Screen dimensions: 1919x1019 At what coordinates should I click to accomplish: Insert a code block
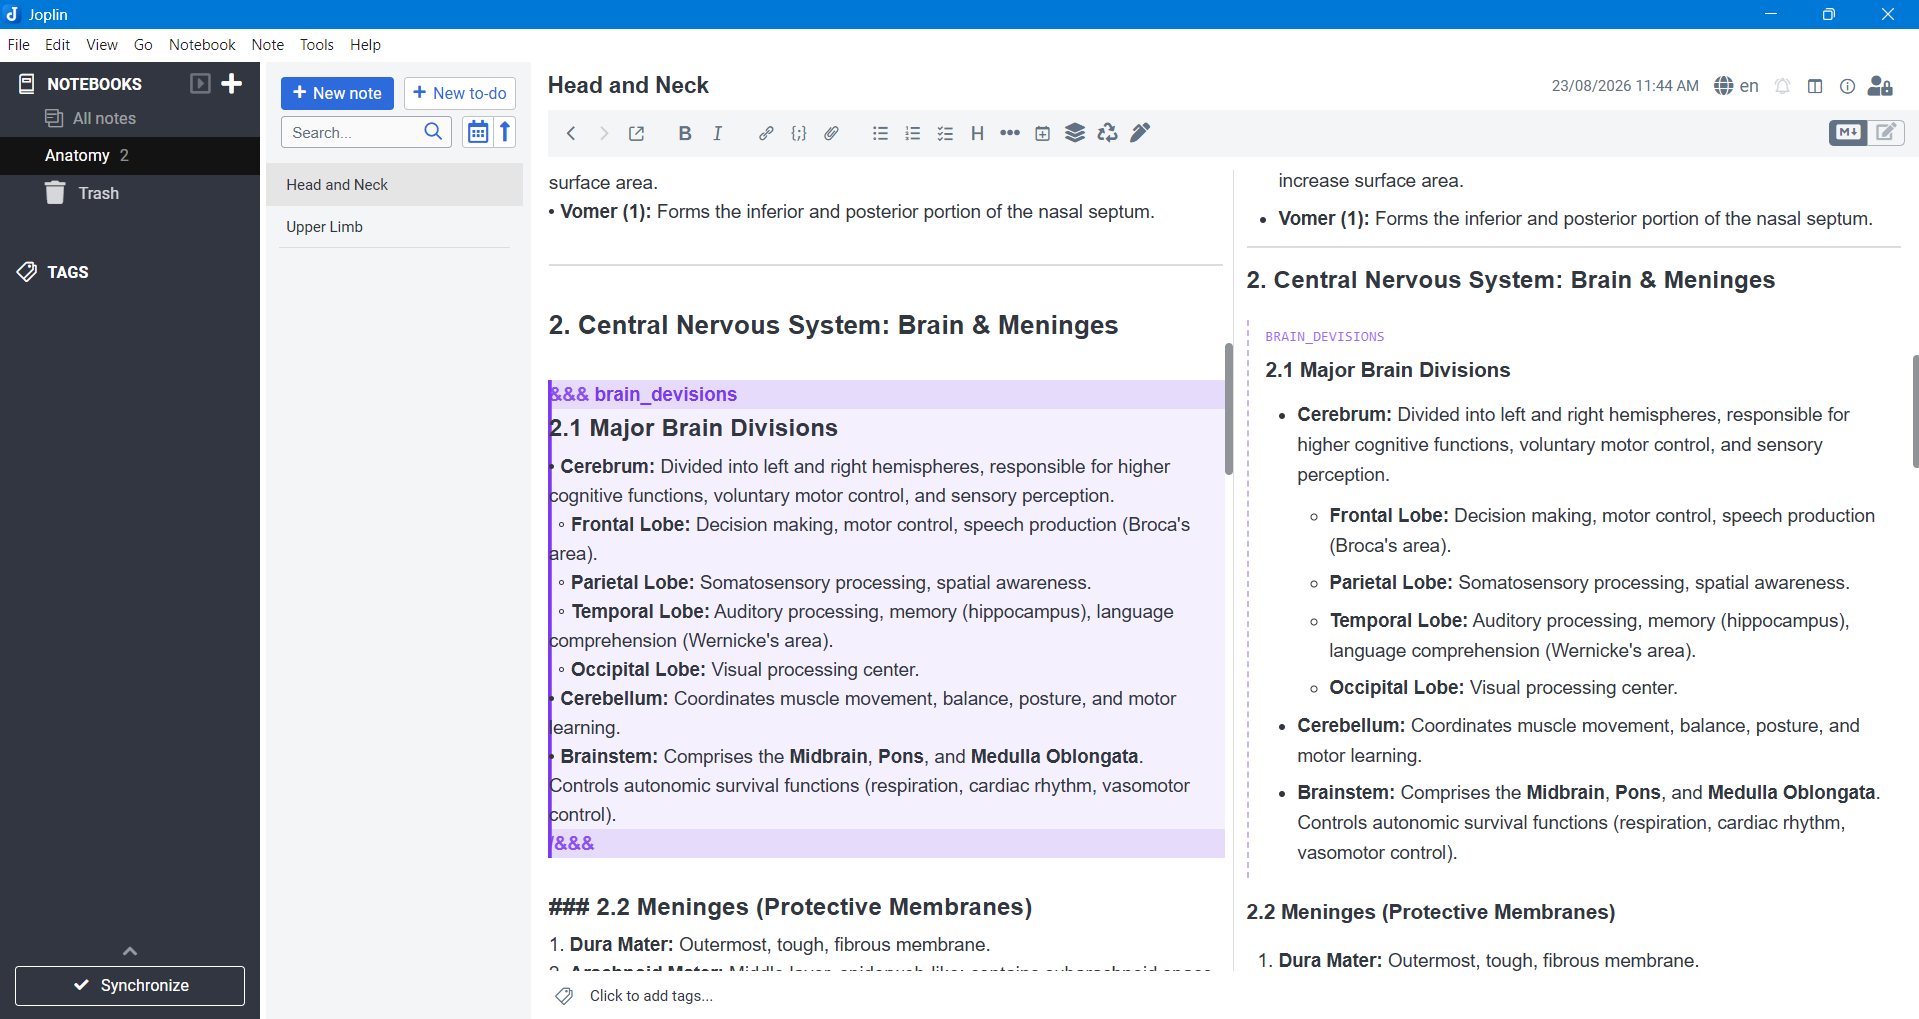799,133
